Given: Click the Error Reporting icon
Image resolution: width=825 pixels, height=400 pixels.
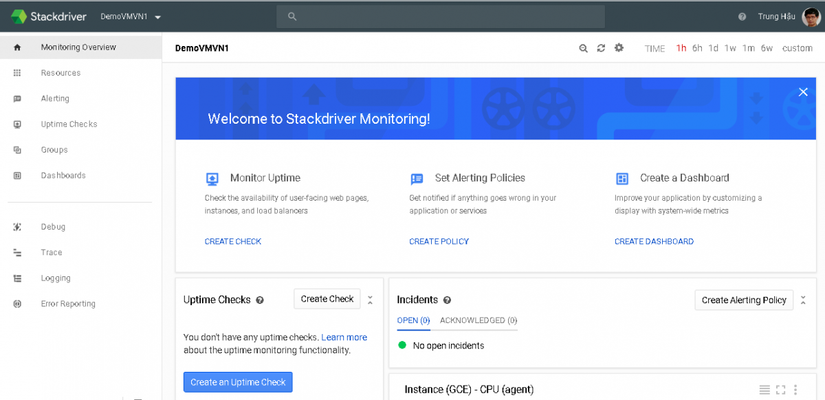Looking at the screenshot, I should click(17, 304).
